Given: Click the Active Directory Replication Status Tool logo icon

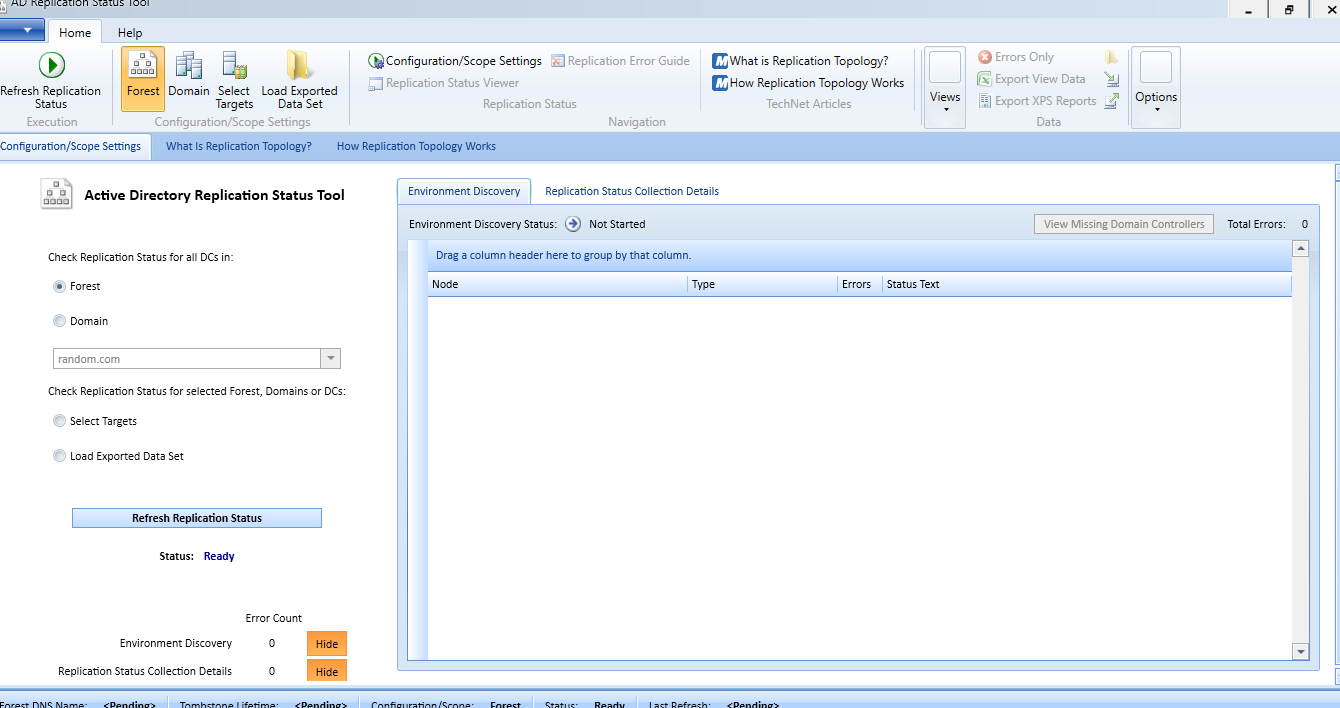Looking at the screenshot, I should [x=56, y=194].
